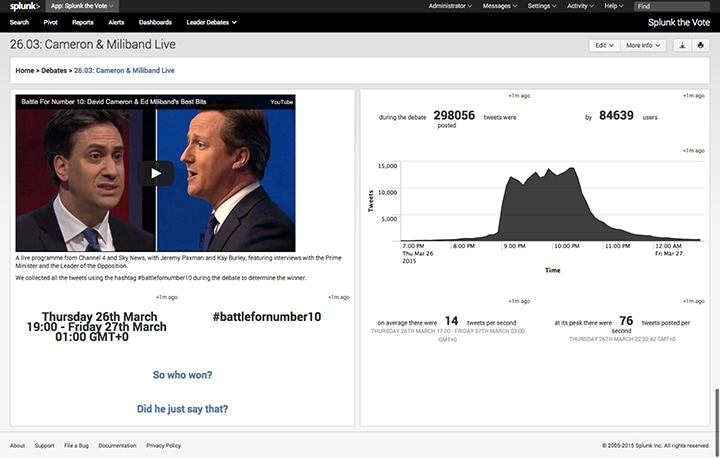This screenshot has width=720, height=458.
Task: Click the print icon button
Action: pos(700,45)
